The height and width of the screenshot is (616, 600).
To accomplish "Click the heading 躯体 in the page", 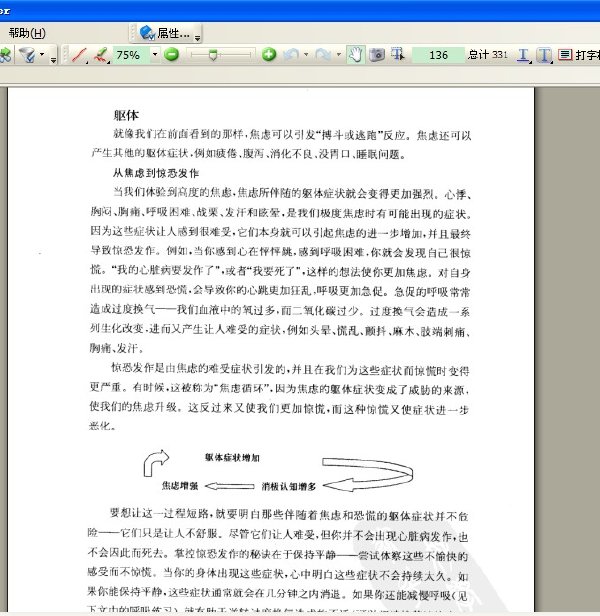I will tap(126, 115).
